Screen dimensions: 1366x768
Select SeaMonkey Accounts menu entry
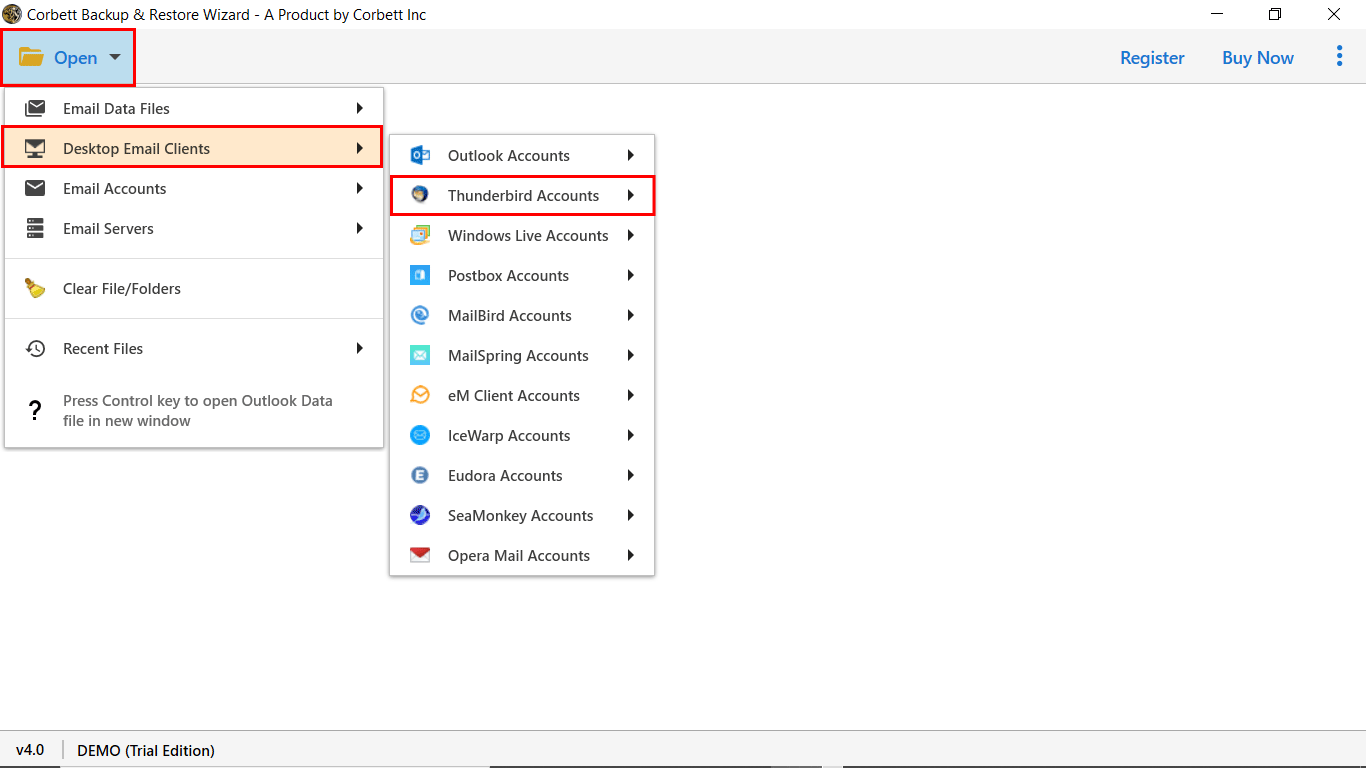coord(522,515)
